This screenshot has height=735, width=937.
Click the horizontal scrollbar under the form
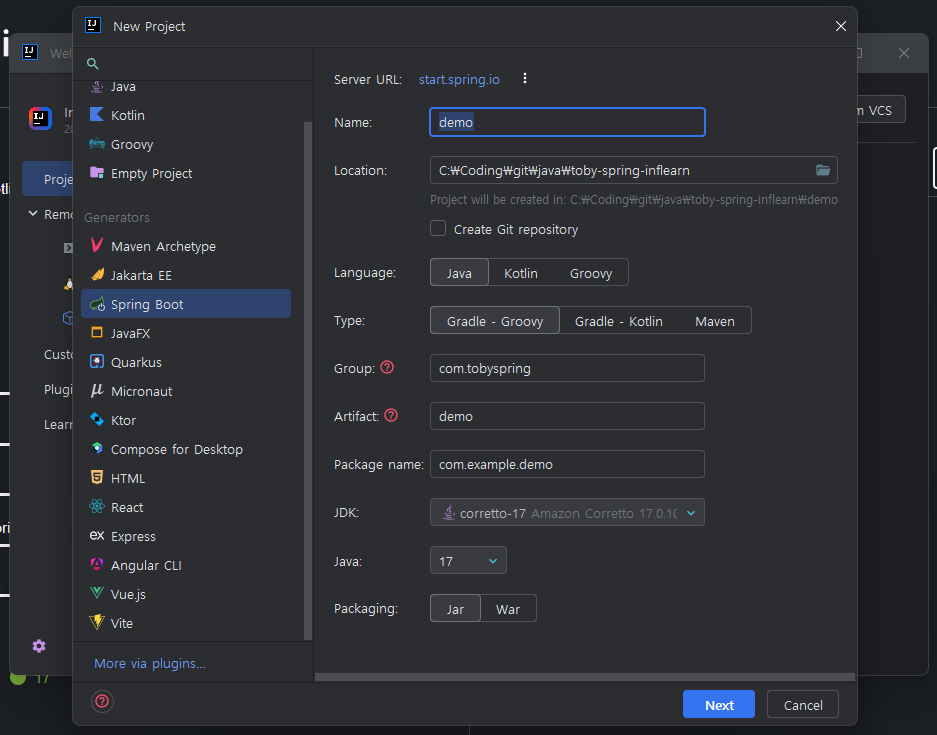point(584,677)
